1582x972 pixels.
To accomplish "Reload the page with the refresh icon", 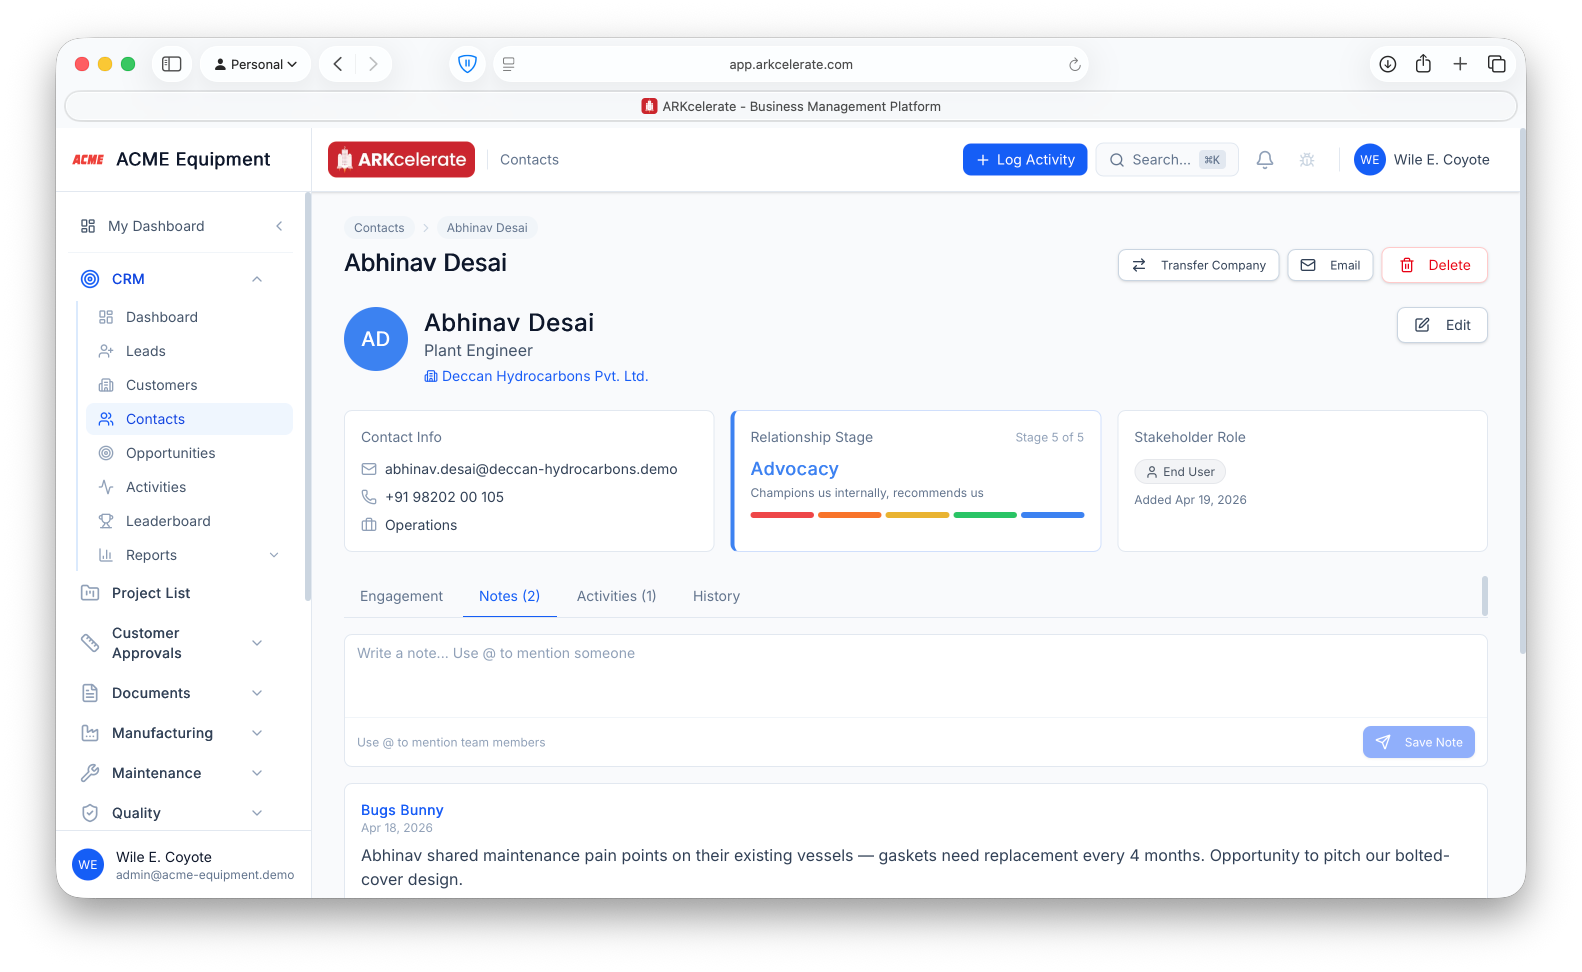I will pos(1075,65).
